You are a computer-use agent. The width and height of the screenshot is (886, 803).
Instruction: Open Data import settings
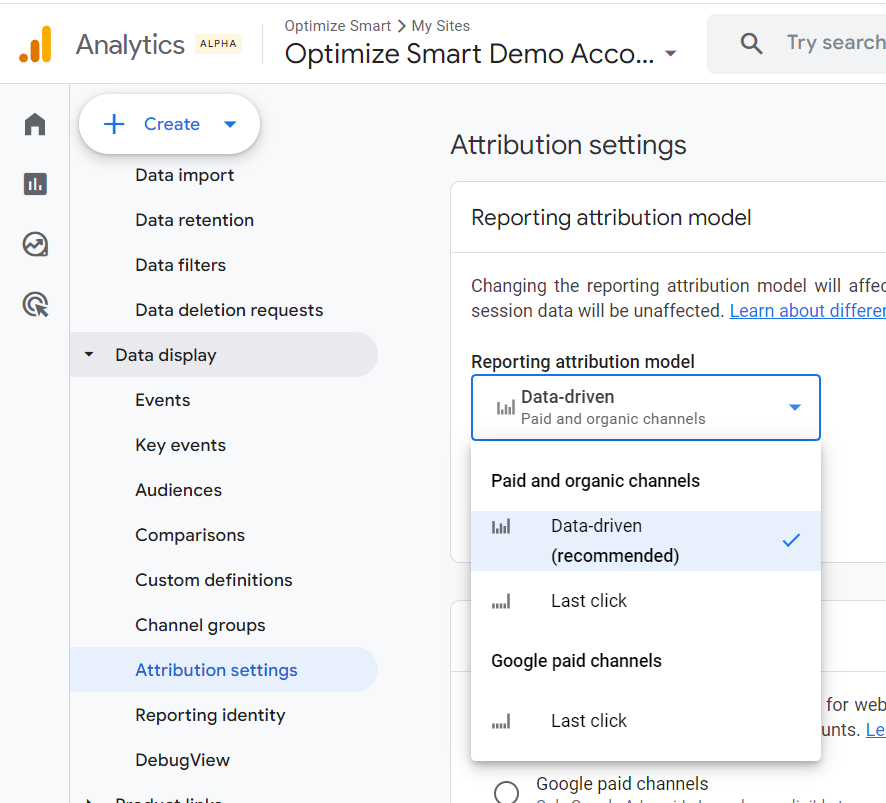click(184, 175)
